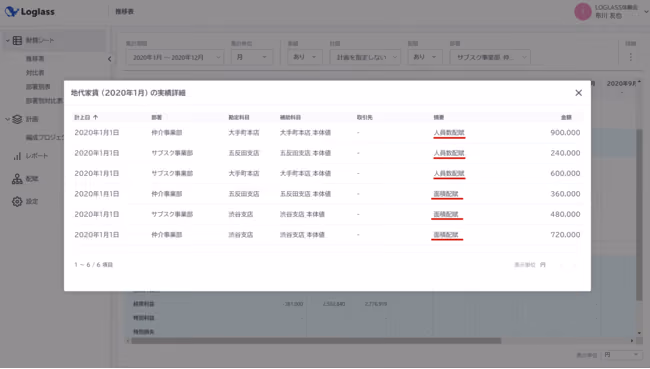Close the 地代家賃 details dialog
Screen dimensions: 650x369
(x=578, y=93)
